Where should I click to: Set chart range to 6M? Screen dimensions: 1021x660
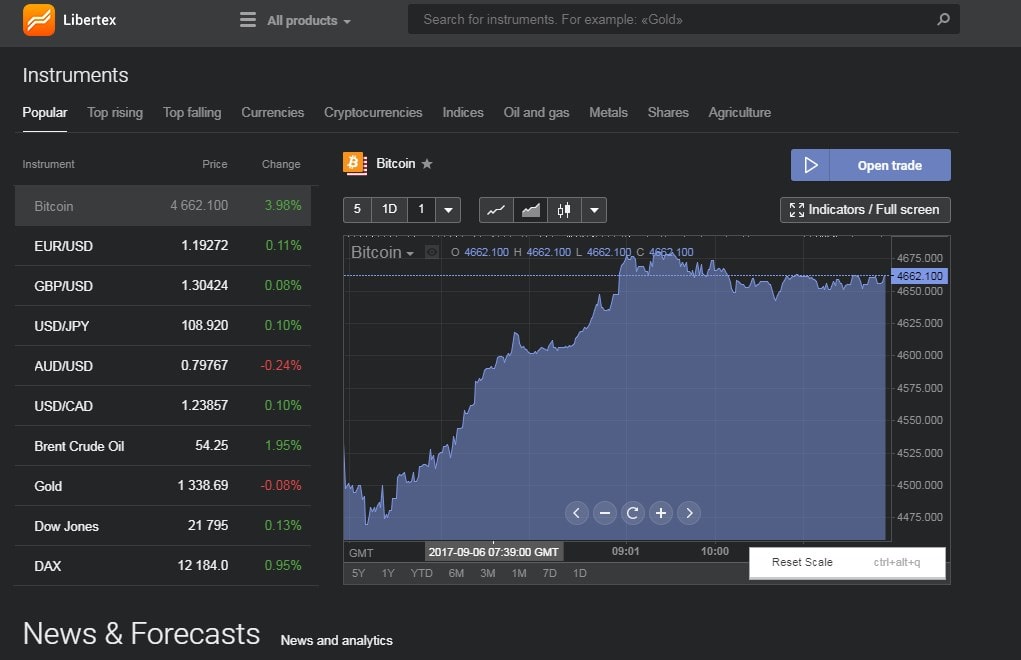click(456, 573)
